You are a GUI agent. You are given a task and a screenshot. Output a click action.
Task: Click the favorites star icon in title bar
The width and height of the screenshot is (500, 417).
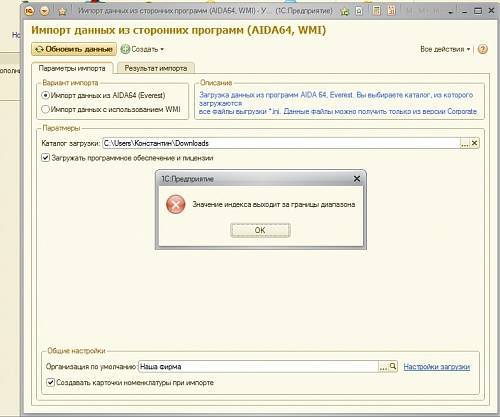(62, 11)
